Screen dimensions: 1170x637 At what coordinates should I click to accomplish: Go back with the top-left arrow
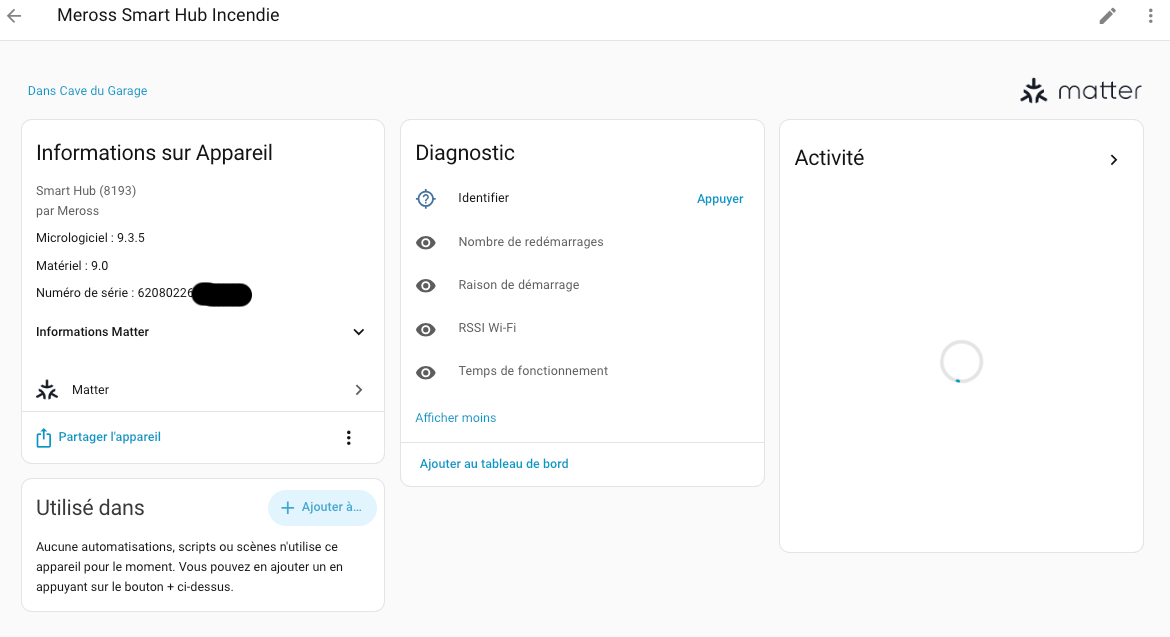(x=14, y=16)
